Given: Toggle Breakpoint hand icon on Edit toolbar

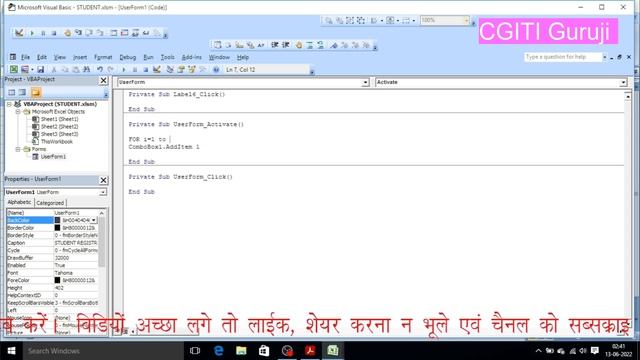Looking at the screenshot, I should point(298,45).
